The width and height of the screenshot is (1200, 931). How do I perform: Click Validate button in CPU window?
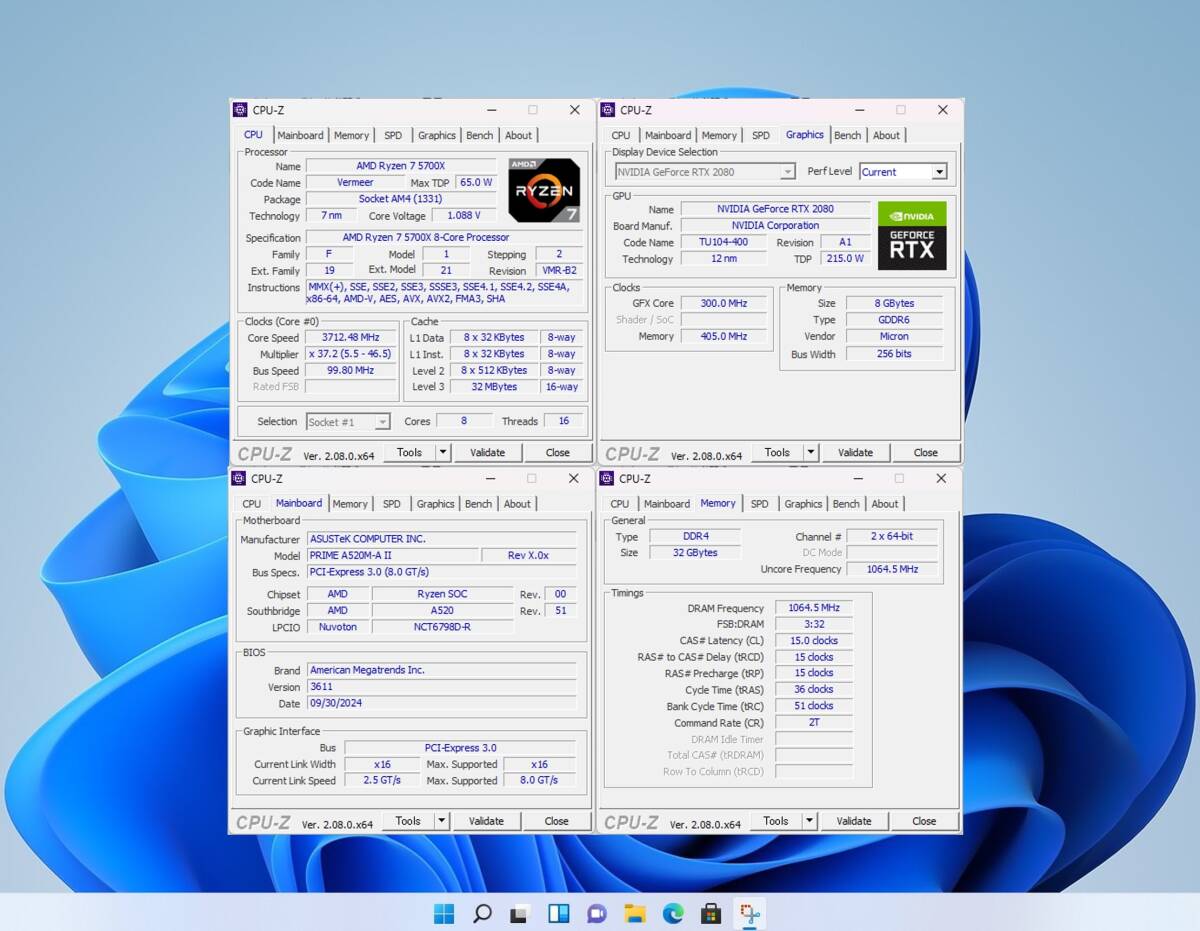487,452
